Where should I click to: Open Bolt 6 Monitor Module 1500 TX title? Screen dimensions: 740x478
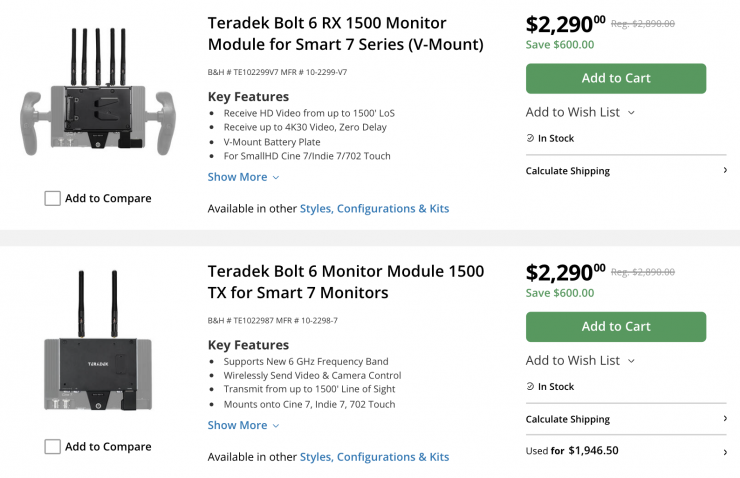tap(345, 282)
